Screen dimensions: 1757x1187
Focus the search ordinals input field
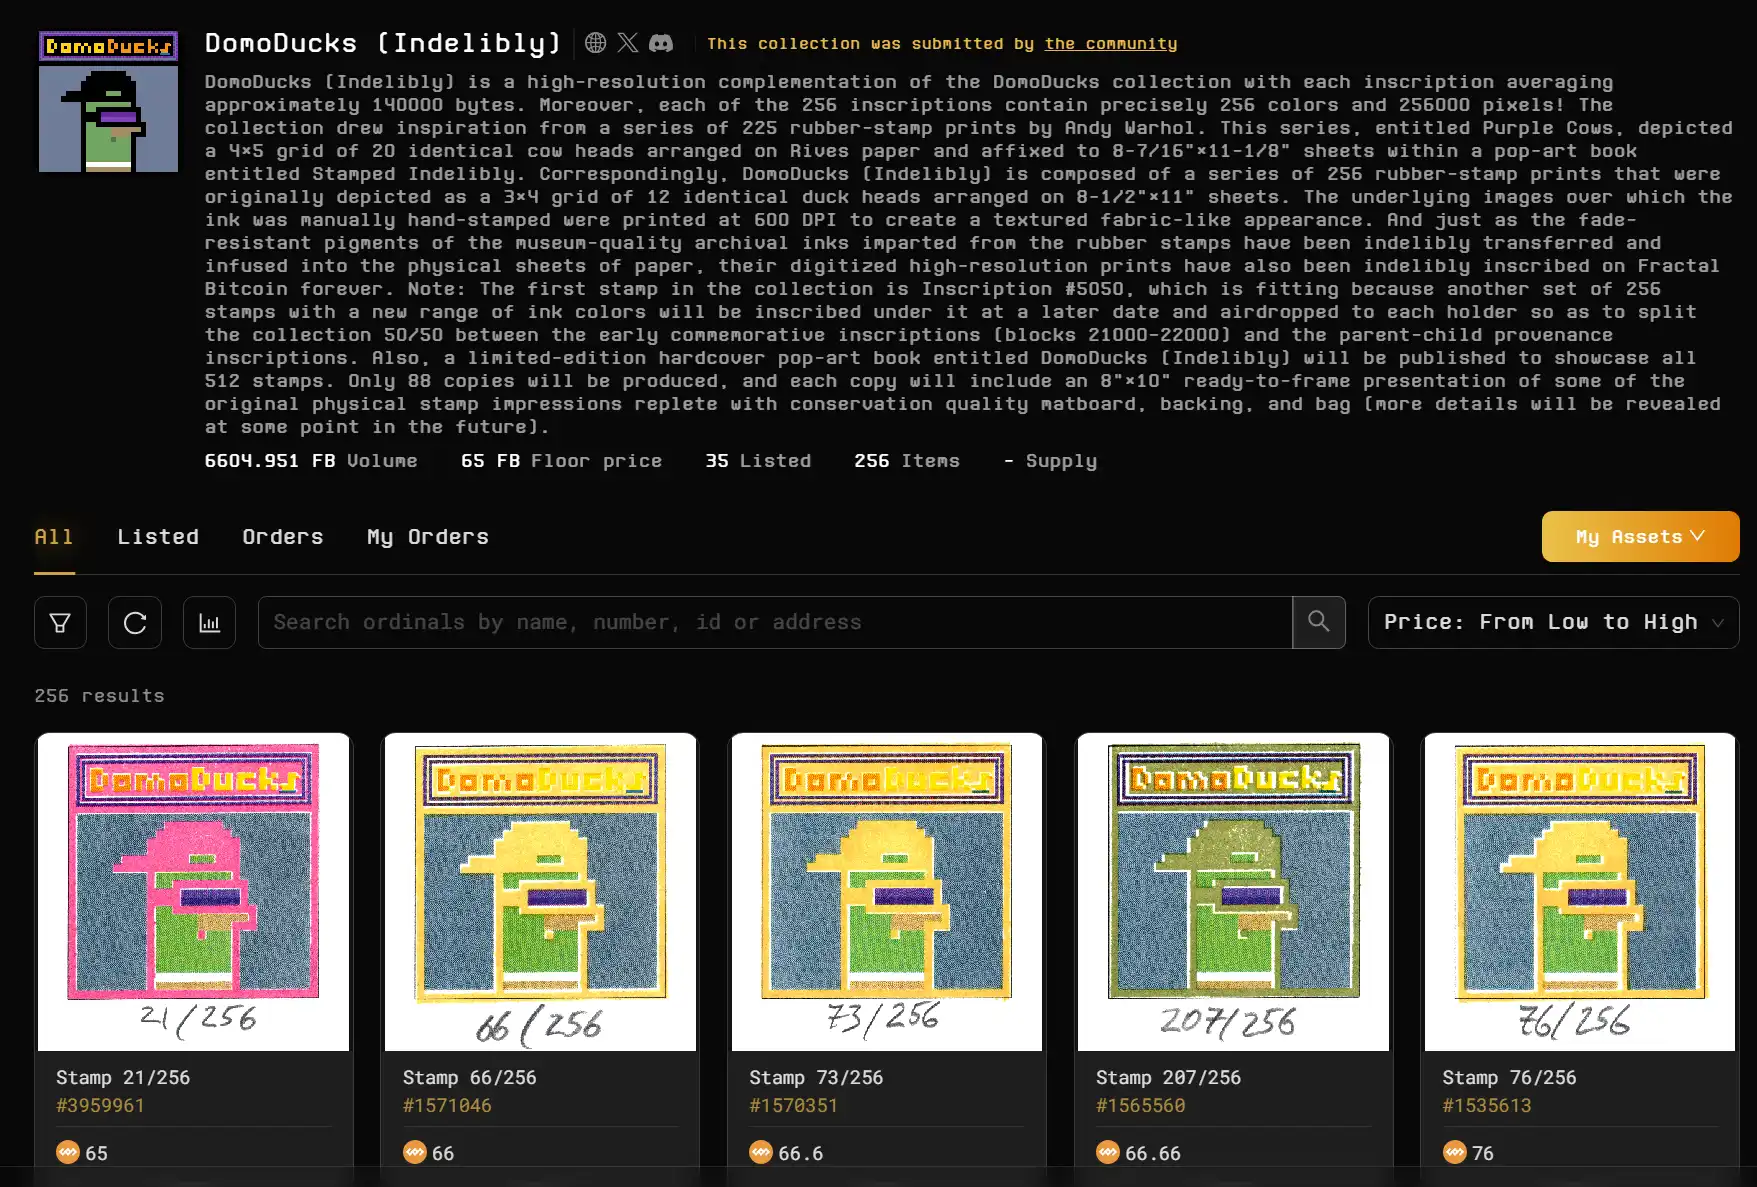tap(775, 622)
